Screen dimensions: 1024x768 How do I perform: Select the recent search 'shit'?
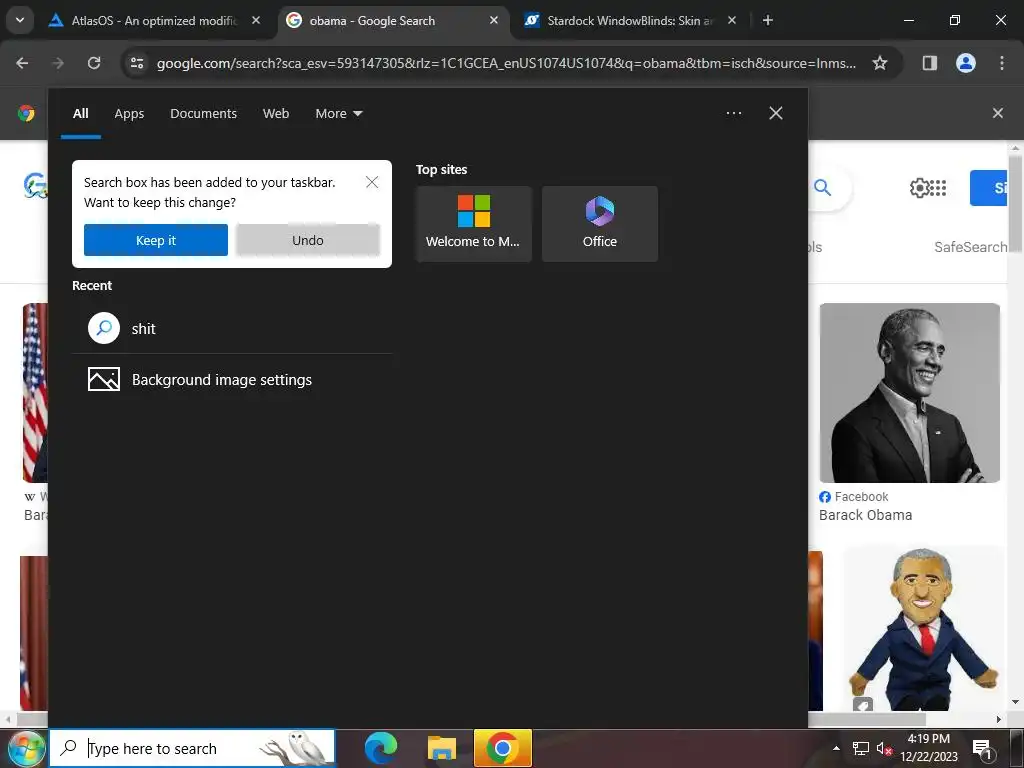232,328
